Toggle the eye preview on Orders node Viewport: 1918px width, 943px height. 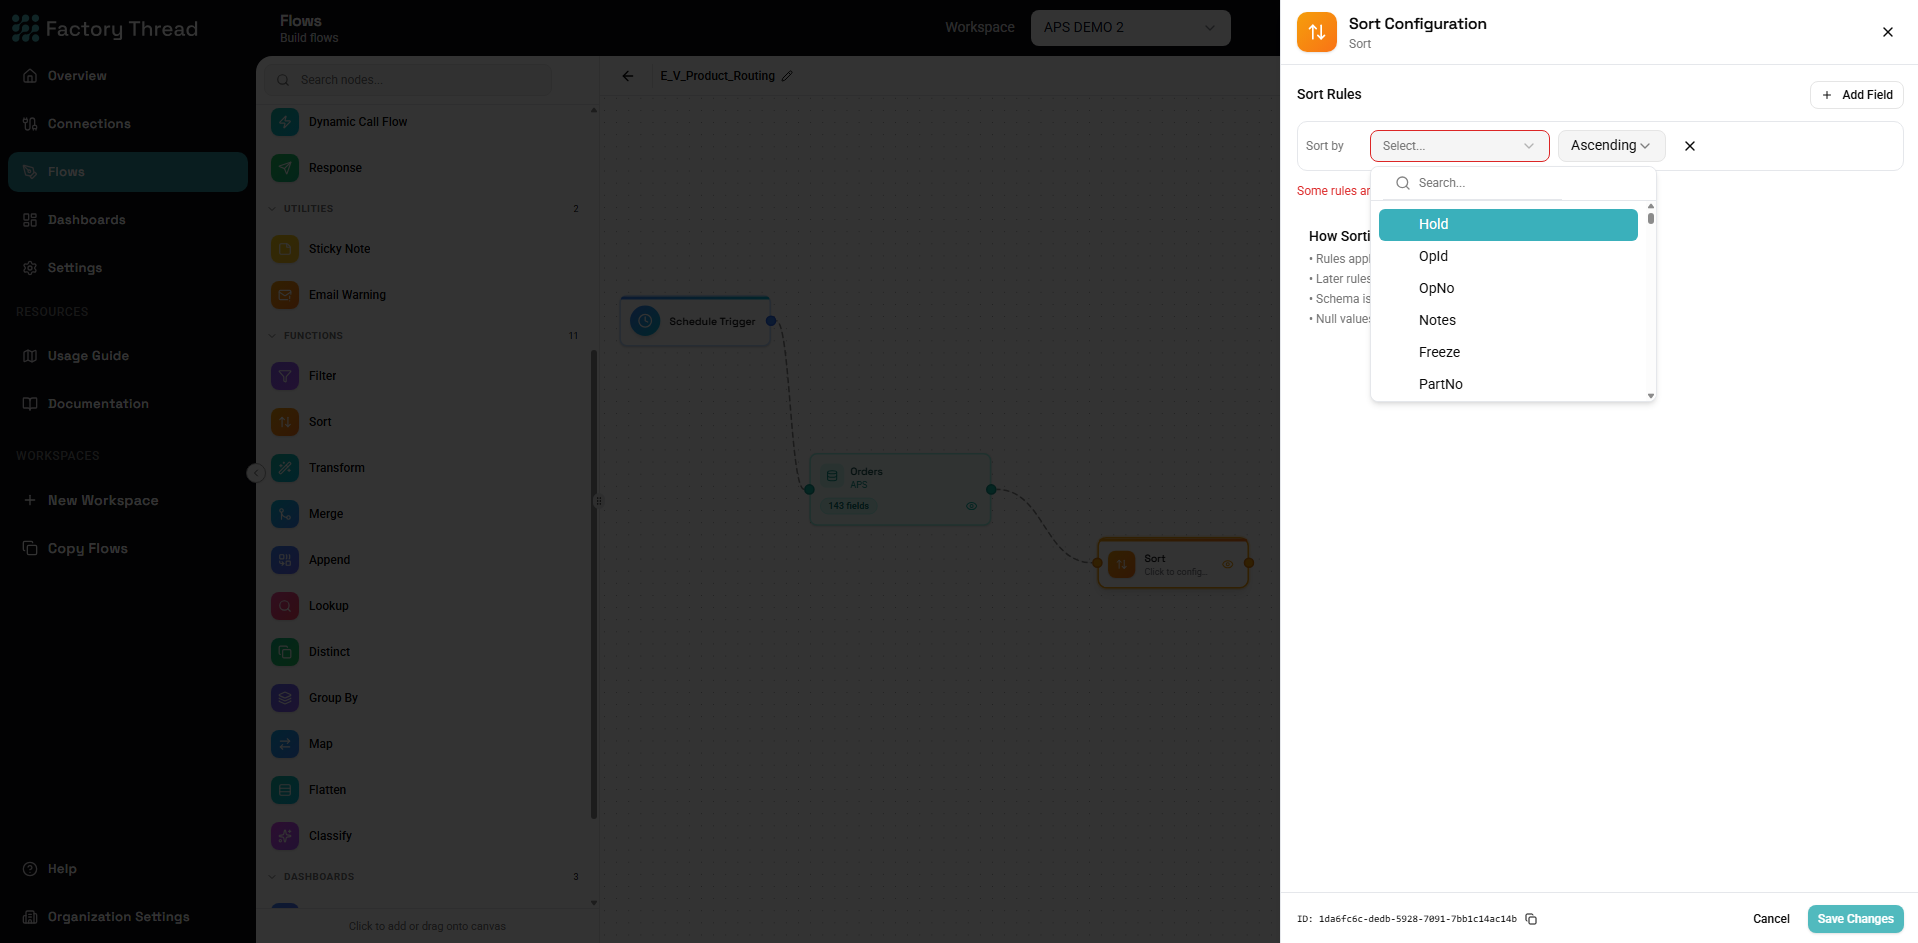[971, 506]
